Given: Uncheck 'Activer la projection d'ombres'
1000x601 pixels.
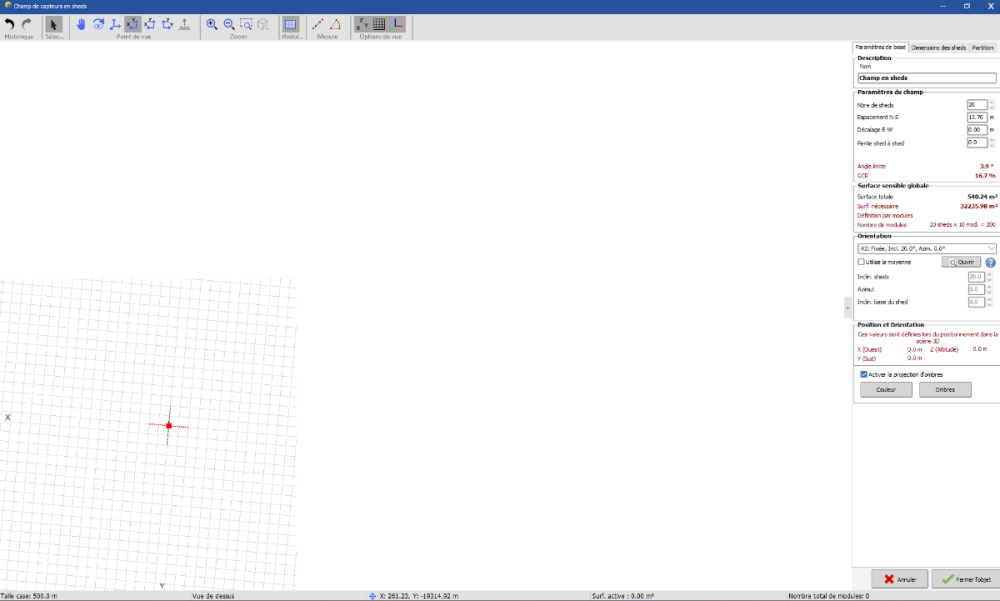Looking at the screenshot, I should point(864,374).
